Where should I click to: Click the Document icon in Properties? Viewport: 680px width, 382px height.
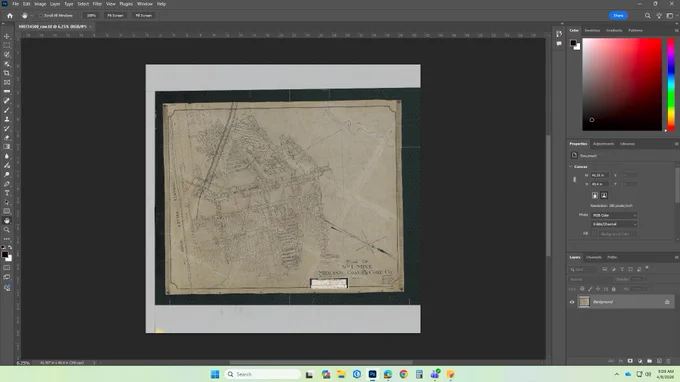(x=574, y=155)
